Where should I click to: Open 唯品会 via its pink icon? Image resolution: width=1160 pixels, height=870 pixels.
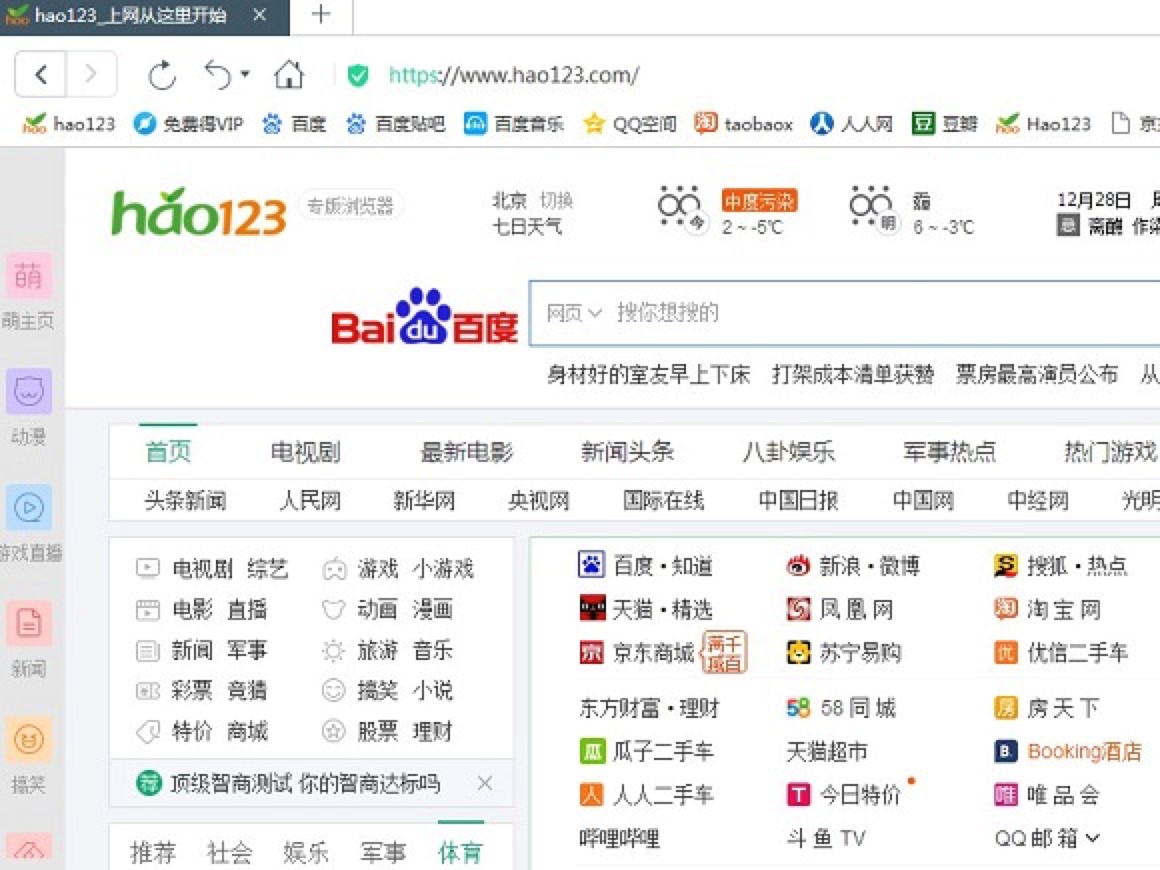1005,794
